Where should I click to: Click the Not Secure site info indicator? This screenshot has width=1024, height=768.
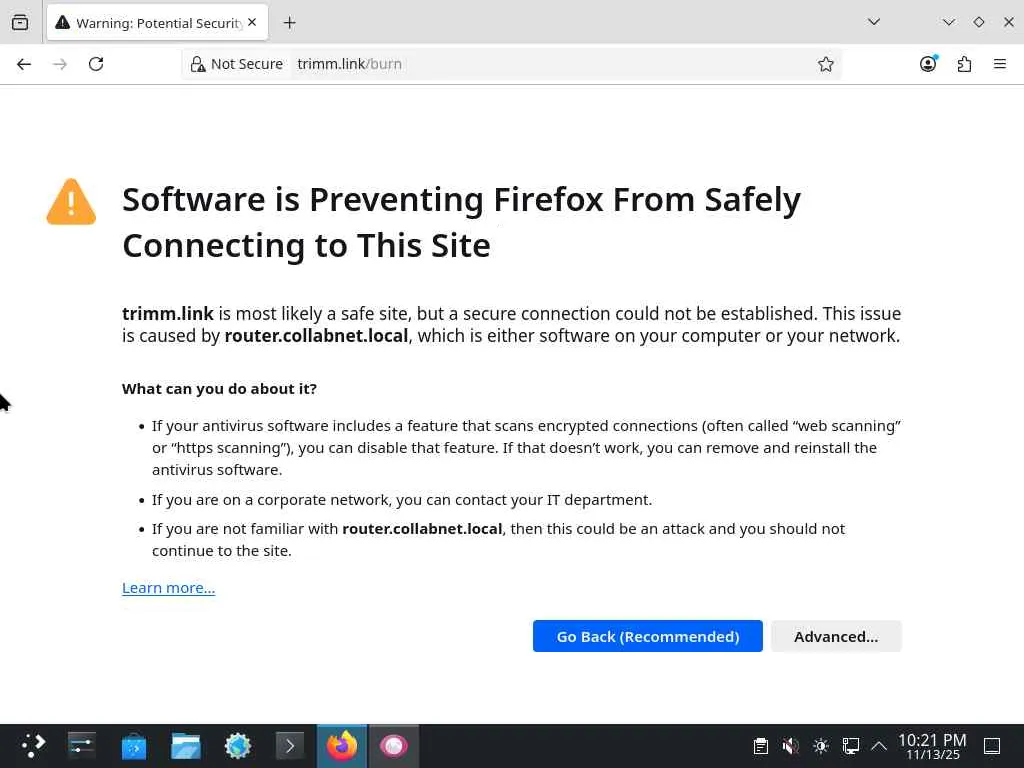point(237,64)
